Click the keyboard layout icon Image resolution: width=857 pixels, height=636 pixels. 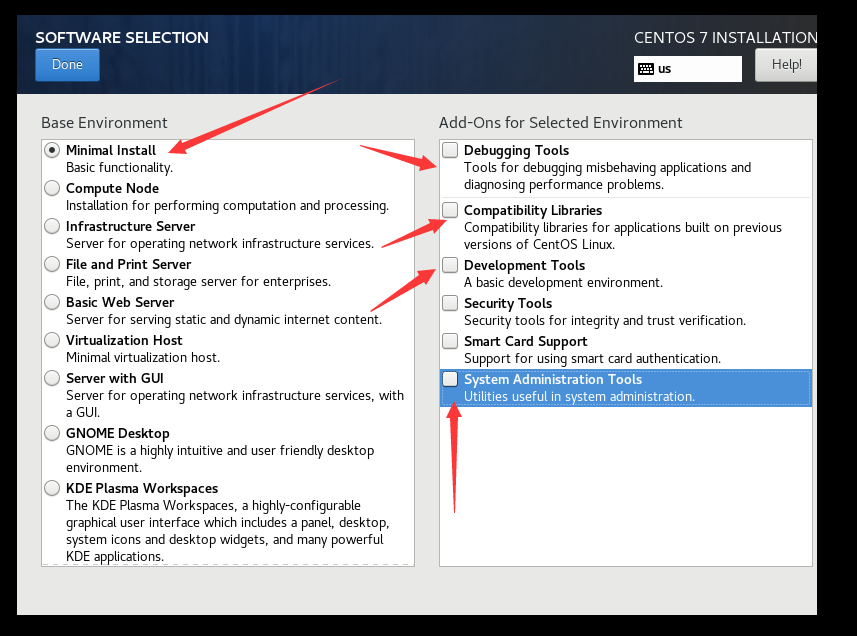[645, 69]
